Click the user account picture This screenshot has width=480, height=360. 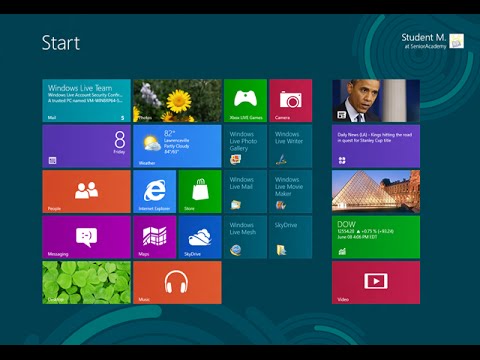click(x=456, y=41)
